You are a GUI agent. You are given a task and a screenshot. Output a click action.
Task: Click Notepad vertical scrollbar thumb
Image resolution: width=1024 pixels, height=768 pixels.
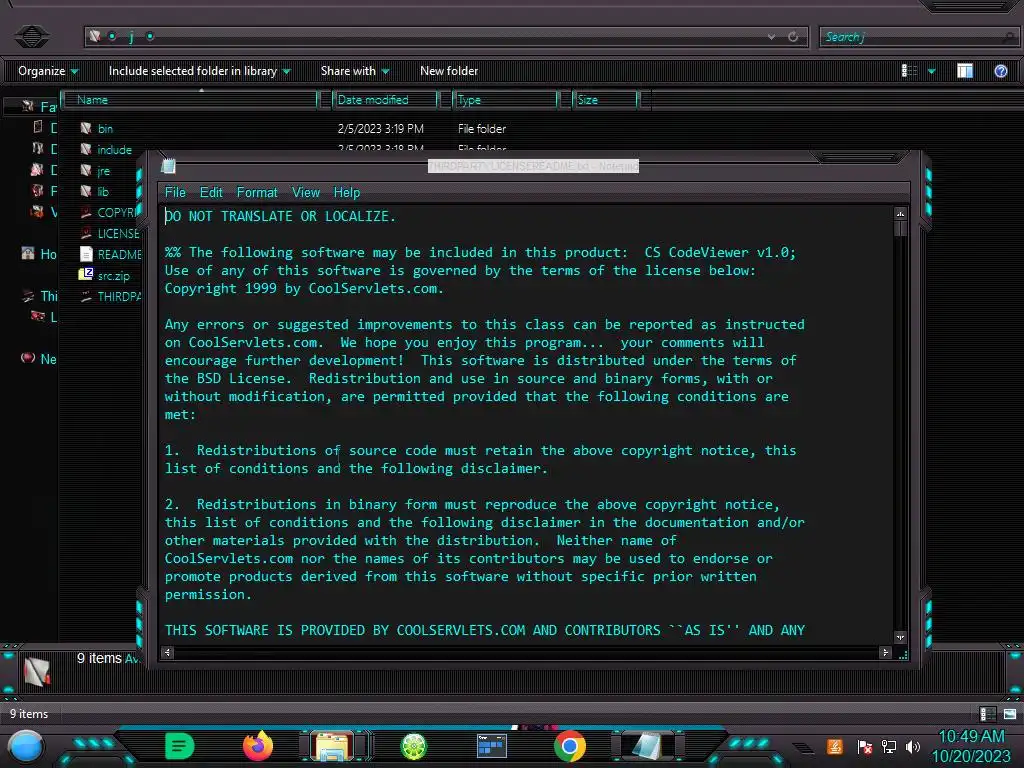point(901,229)
